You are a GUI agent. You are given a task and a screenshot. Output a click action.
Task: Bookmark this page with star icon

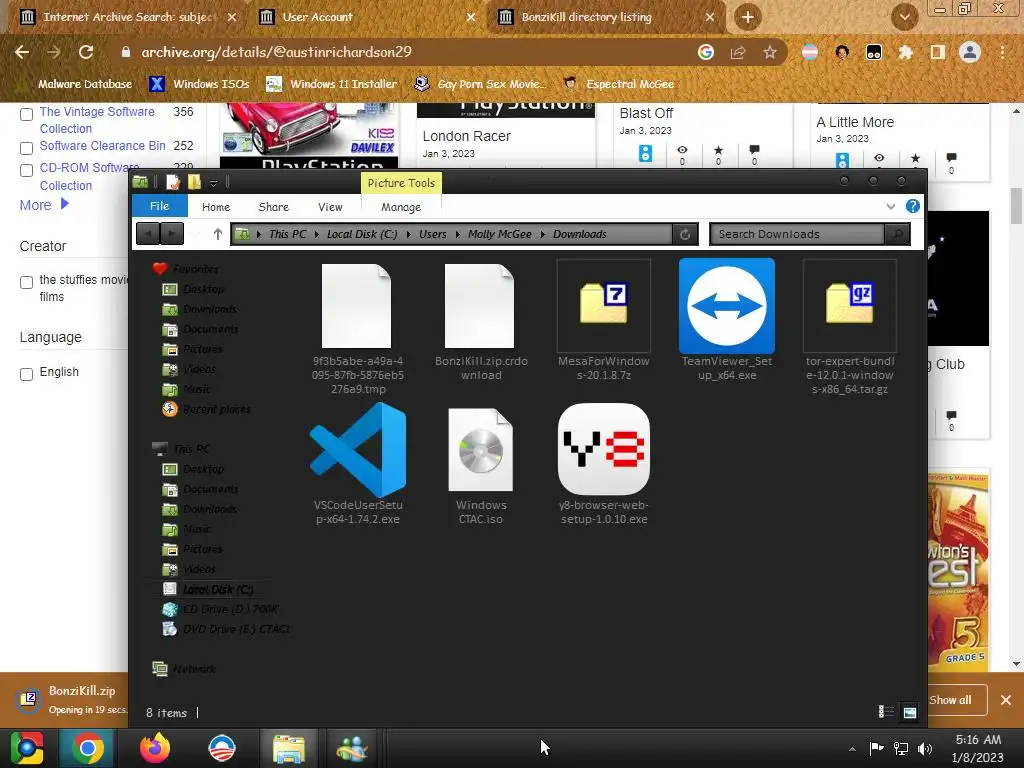coord(770,52)
